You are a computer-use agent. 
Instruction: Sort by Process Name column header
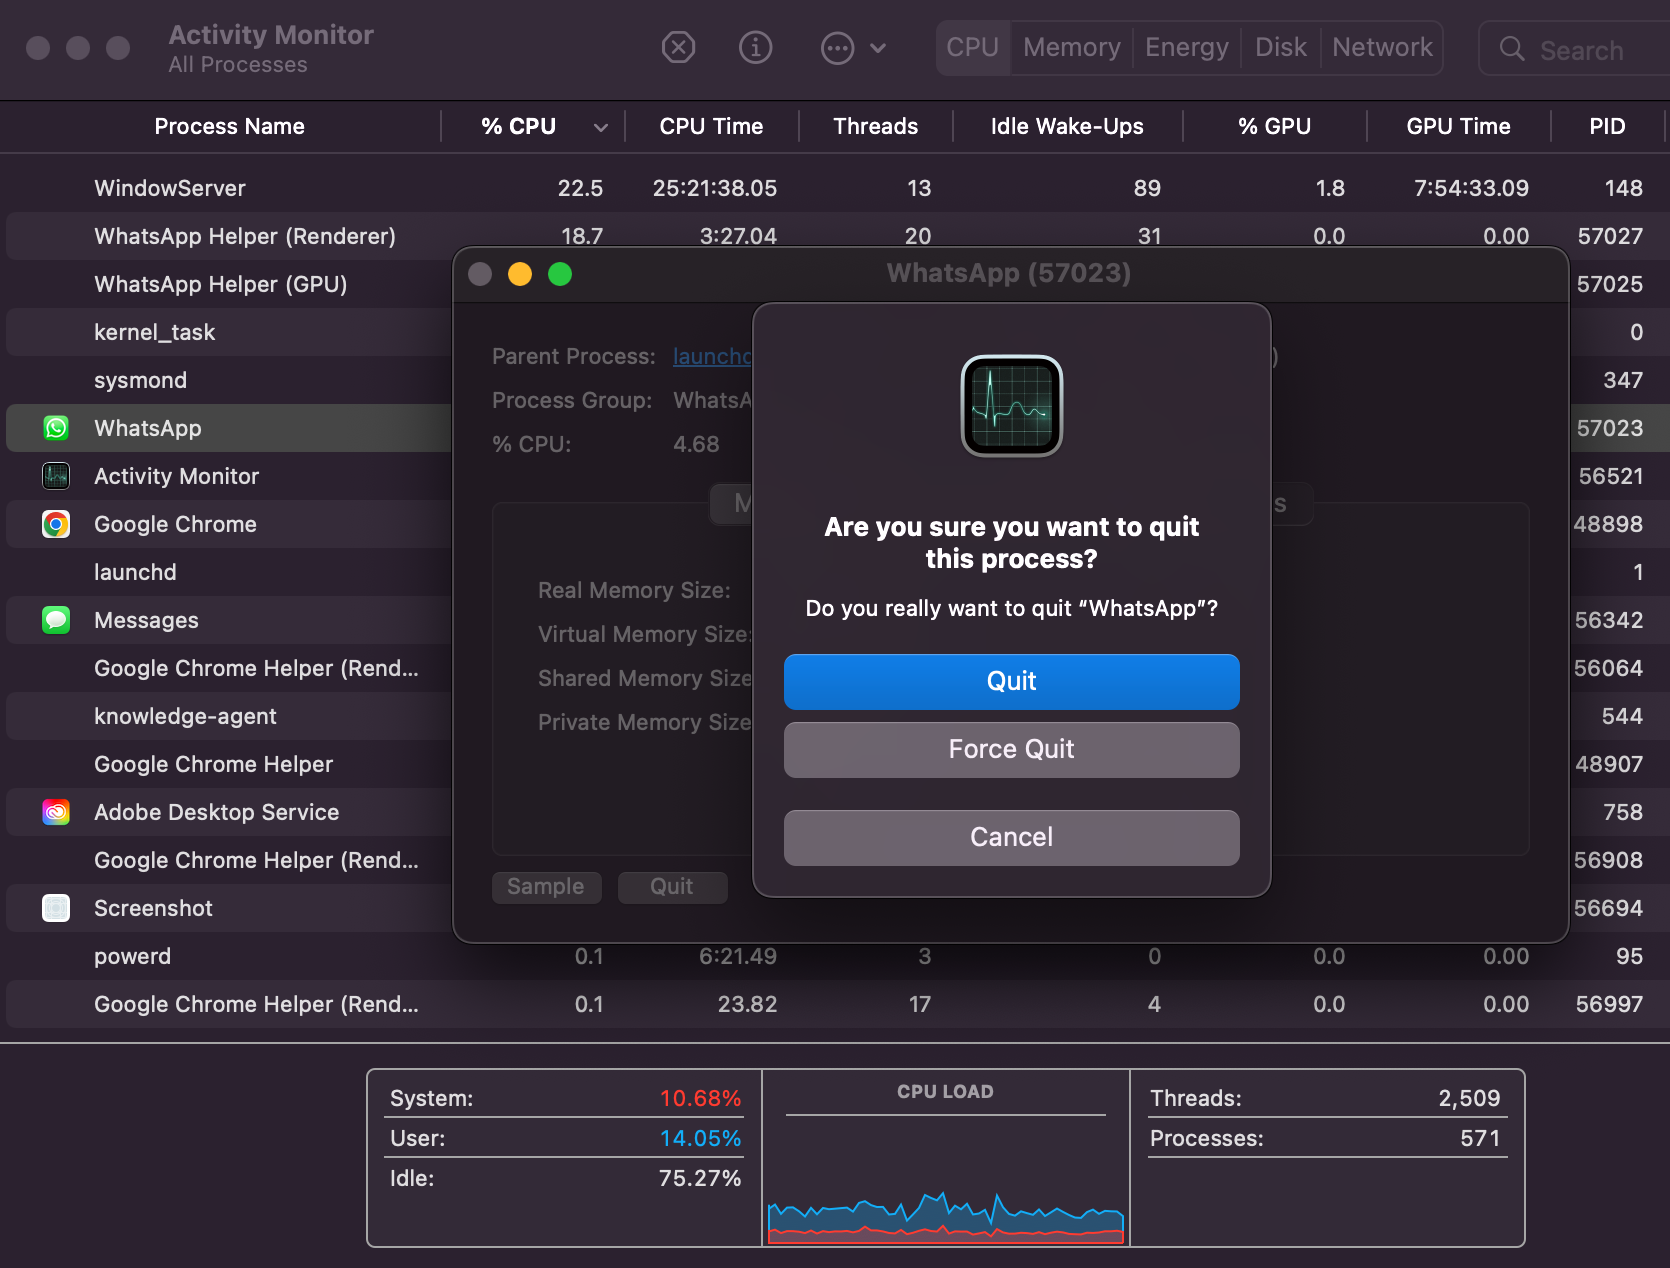coord(229,127)
